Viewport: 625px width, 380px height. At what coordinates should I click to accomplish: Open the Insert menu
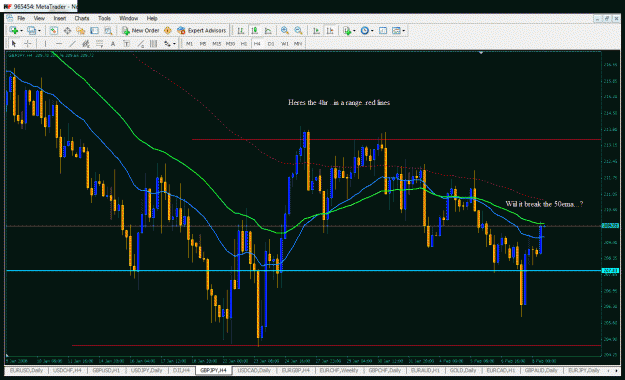click(59, 18)
